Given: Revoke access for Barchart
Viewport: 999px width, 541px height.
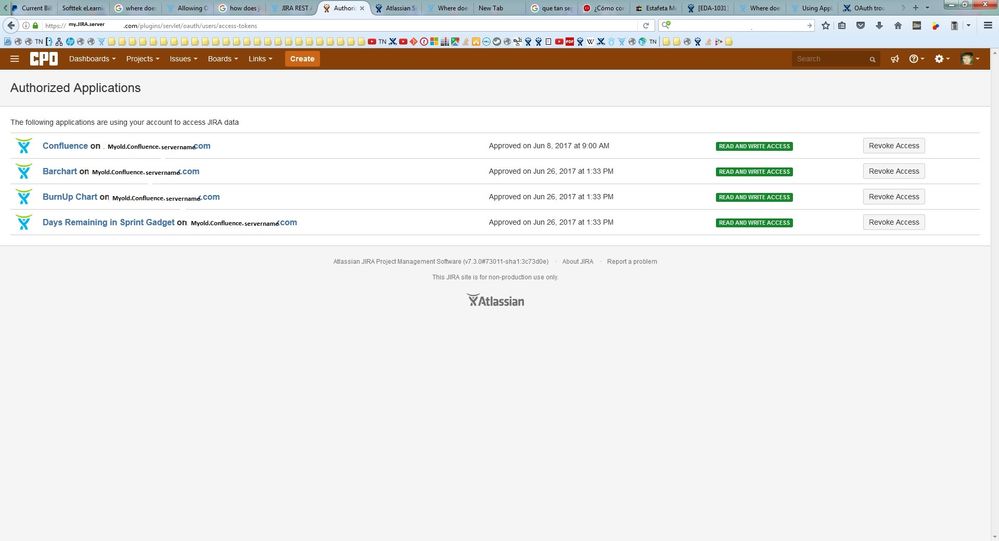Looking at the screenshot, I should click(x=893, y=171).
